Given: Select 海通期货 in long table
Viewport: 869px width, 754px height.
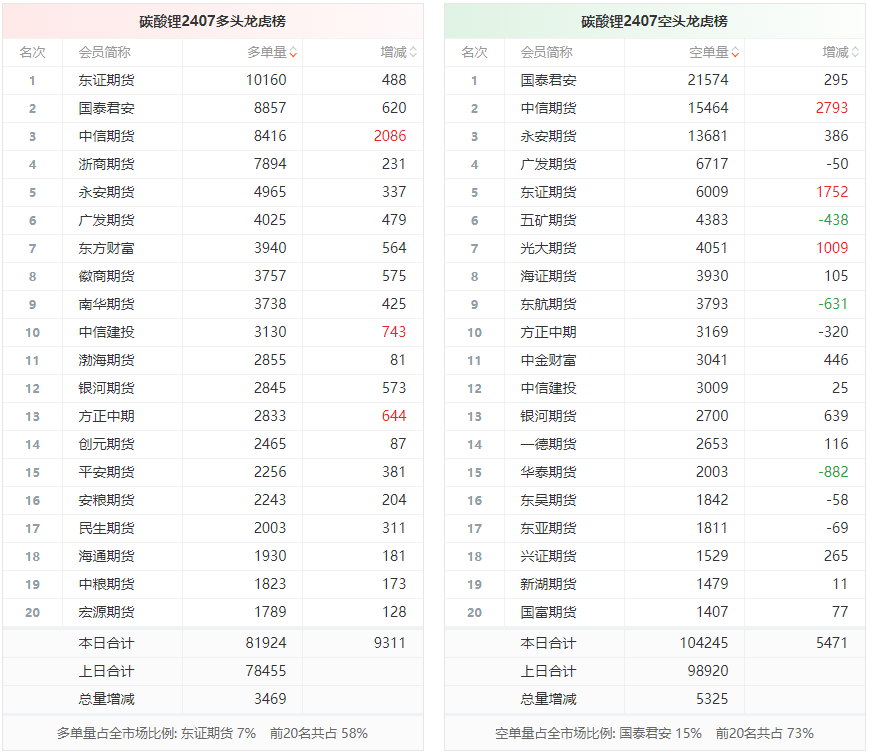Looking at the screenshot, I should [106, 556].
